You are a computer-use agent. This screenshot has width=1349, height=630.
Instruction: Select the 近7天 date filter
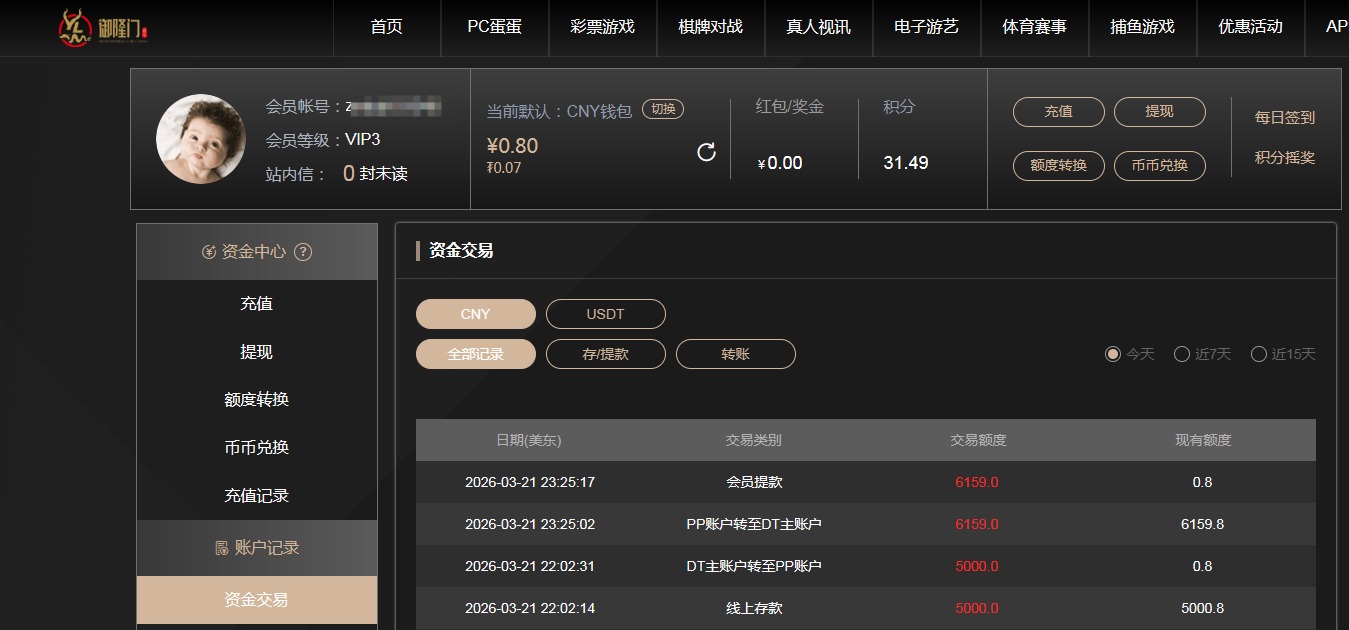pyautogui.click(x=1182, y=354)
